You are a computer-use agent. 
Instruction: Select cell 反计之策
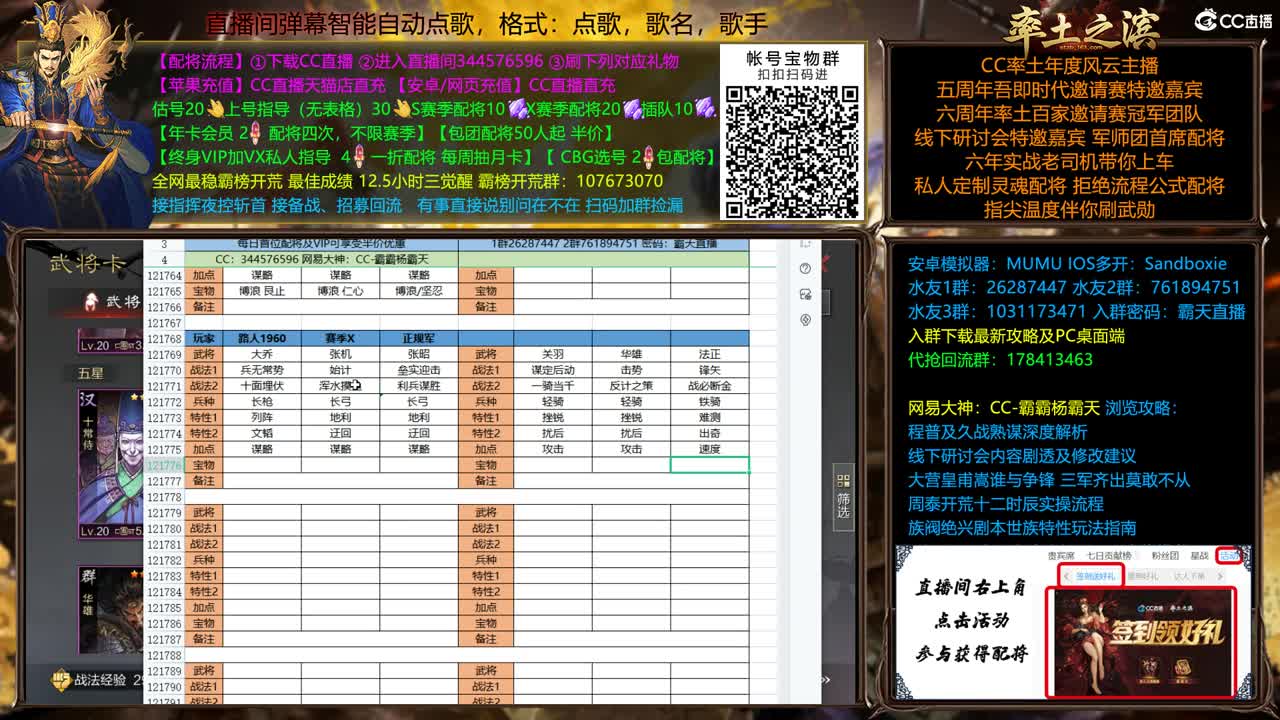(631, 386)
